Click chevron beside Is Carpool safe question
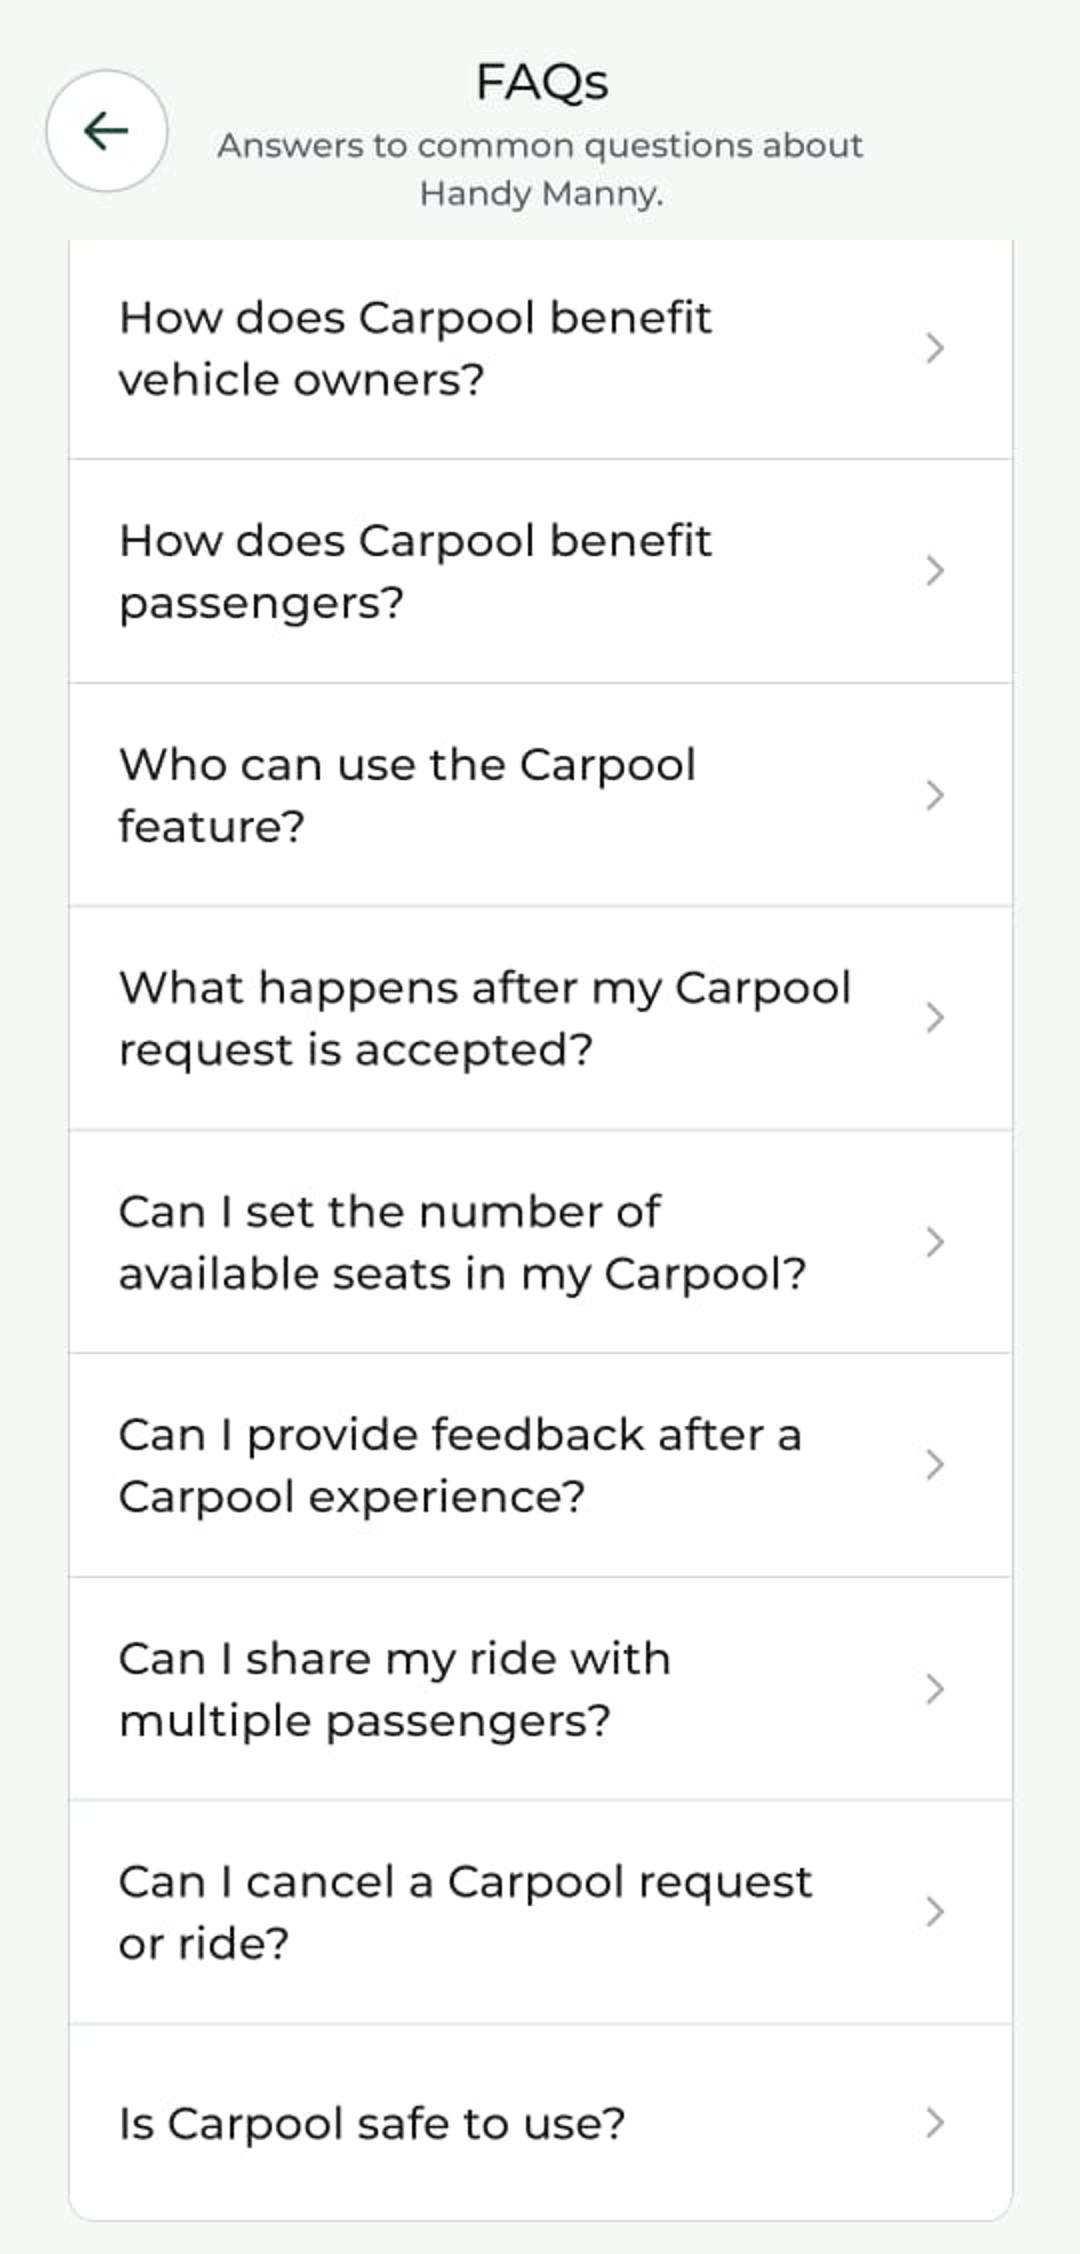 (935, 2122)
